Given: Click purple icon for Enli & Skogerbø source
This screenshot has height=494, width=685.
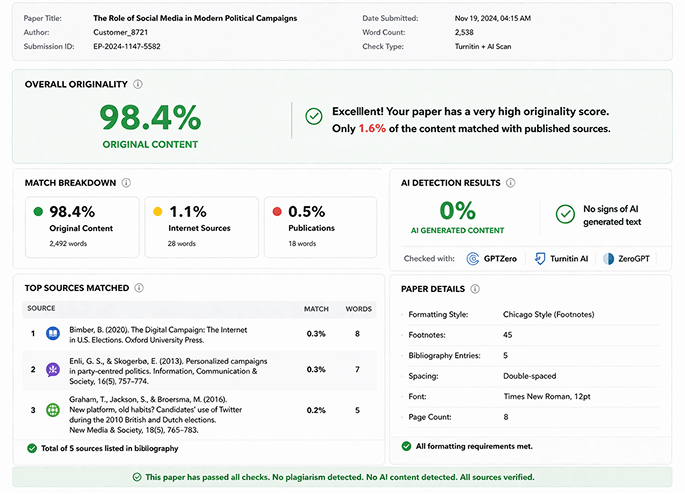Looking at the screenshot, I should [x=52, y=369].
